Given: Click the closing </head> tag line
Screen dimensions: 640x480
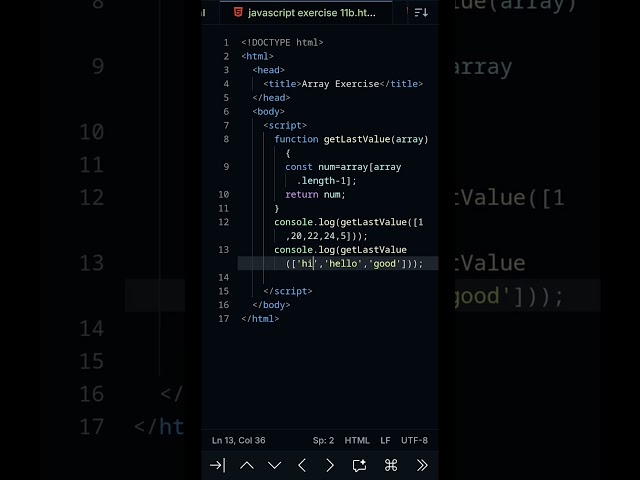Looking at the screenshot, I should (x=271, y=98).
